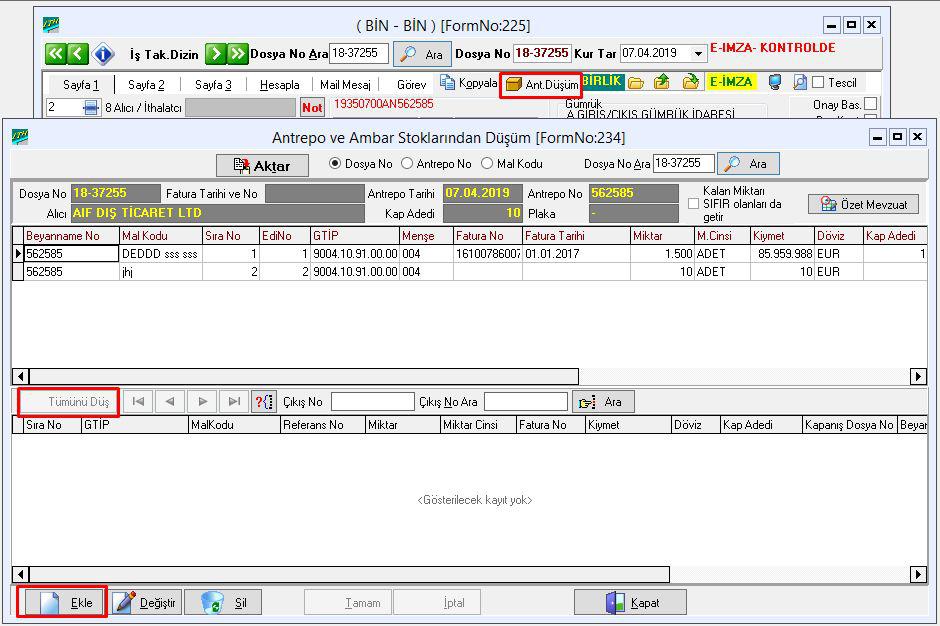The image size is (940, 626).
Task: Go to previous record (single left arrow) in BİN window
Action: point(78,54)
